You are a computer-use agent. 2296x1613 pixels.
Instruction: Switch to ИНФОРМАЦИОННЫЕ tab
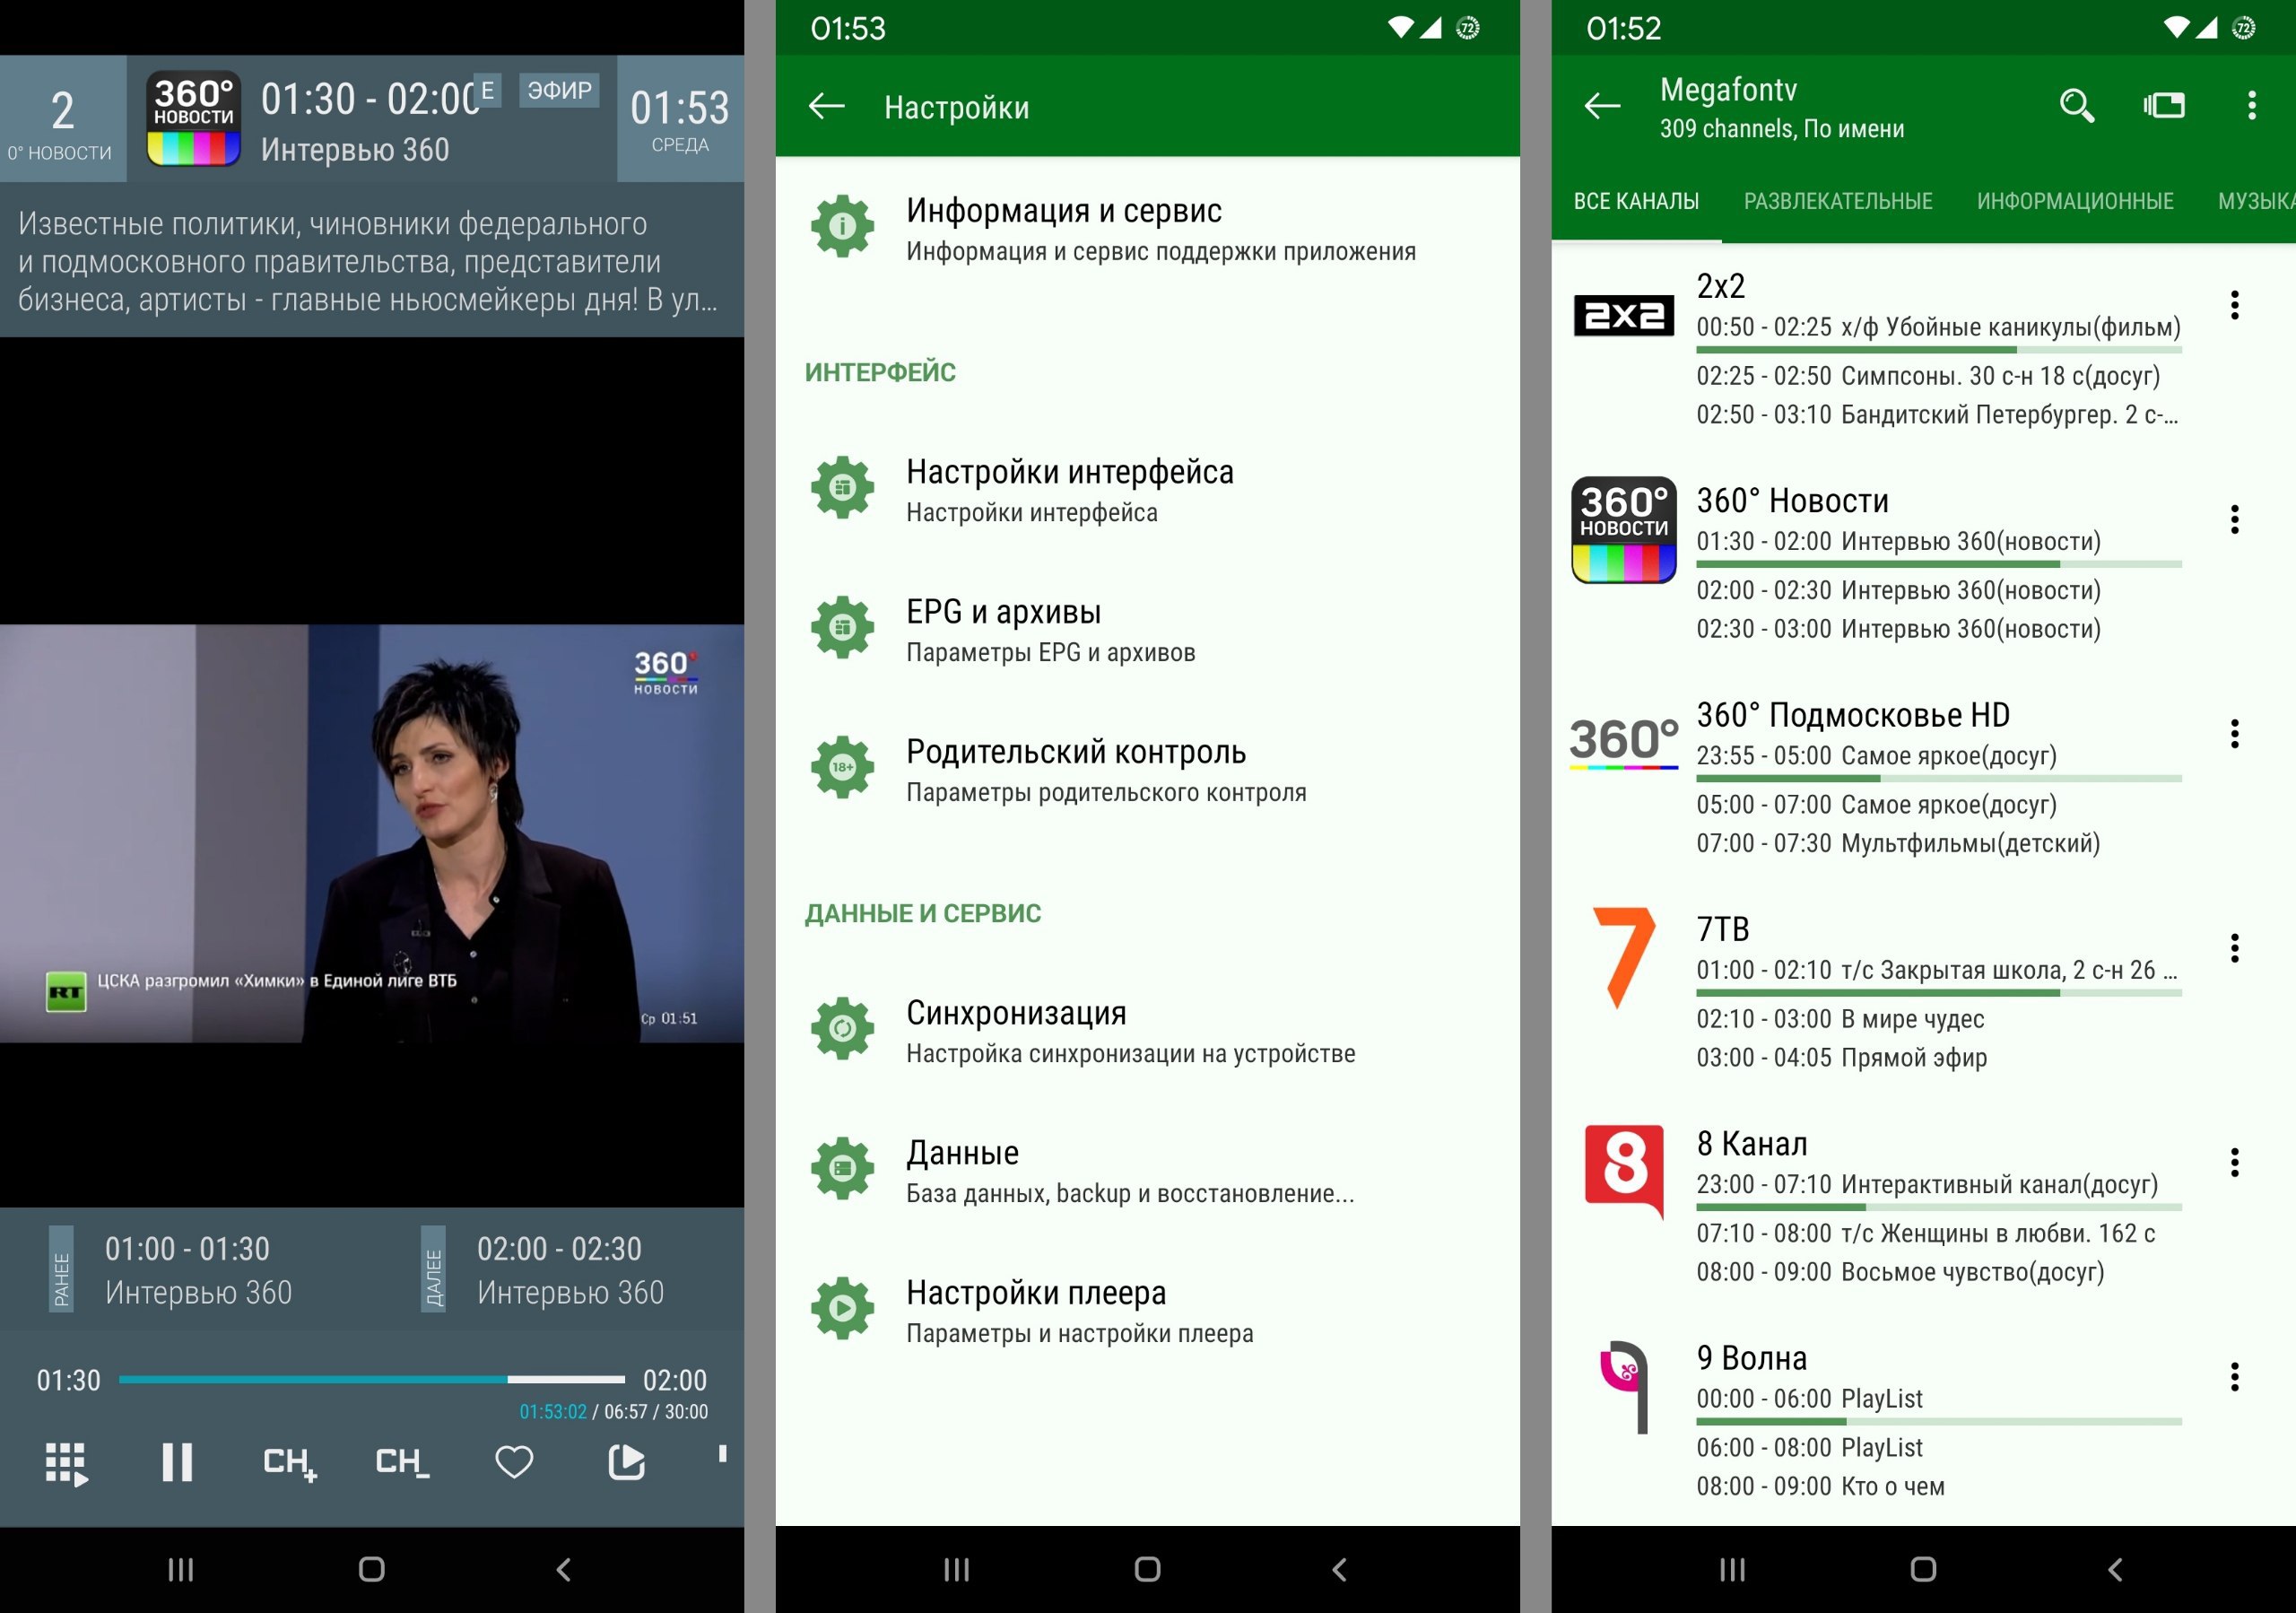coord(2074,201)
